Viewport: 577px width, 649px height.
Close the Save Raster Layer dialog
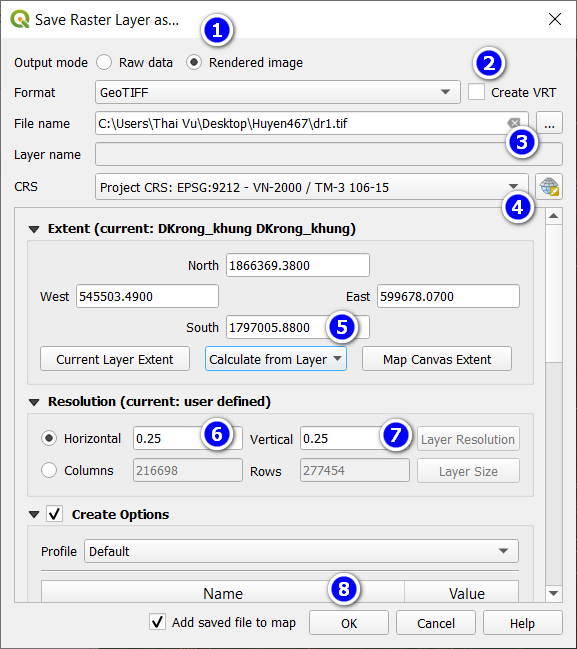[555, 19]
